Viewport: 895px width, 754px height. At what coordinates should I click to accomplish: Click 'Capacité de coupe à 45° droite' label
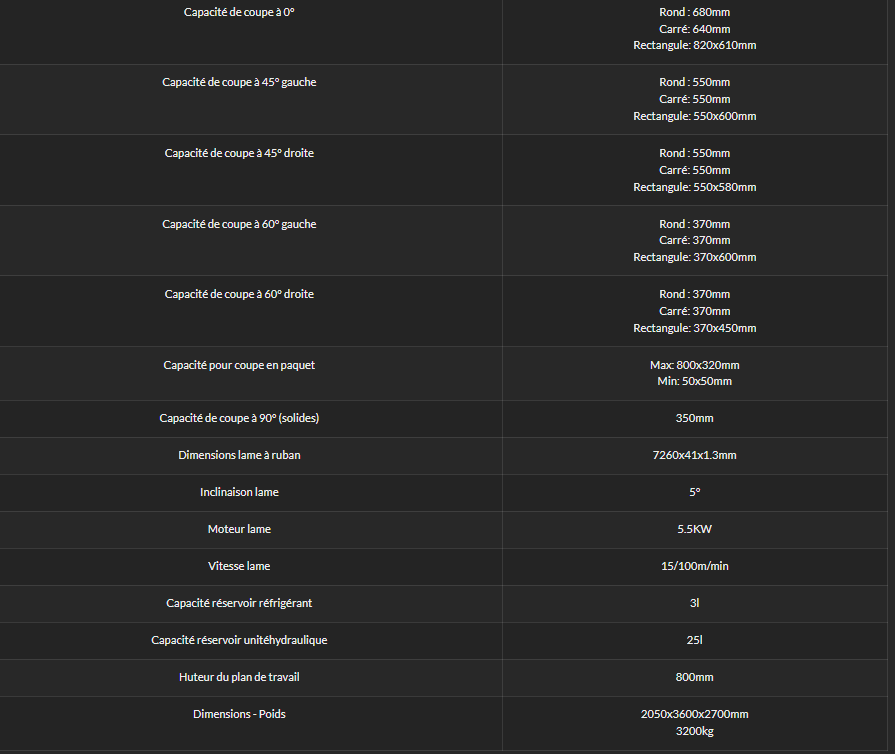(239, 153)
